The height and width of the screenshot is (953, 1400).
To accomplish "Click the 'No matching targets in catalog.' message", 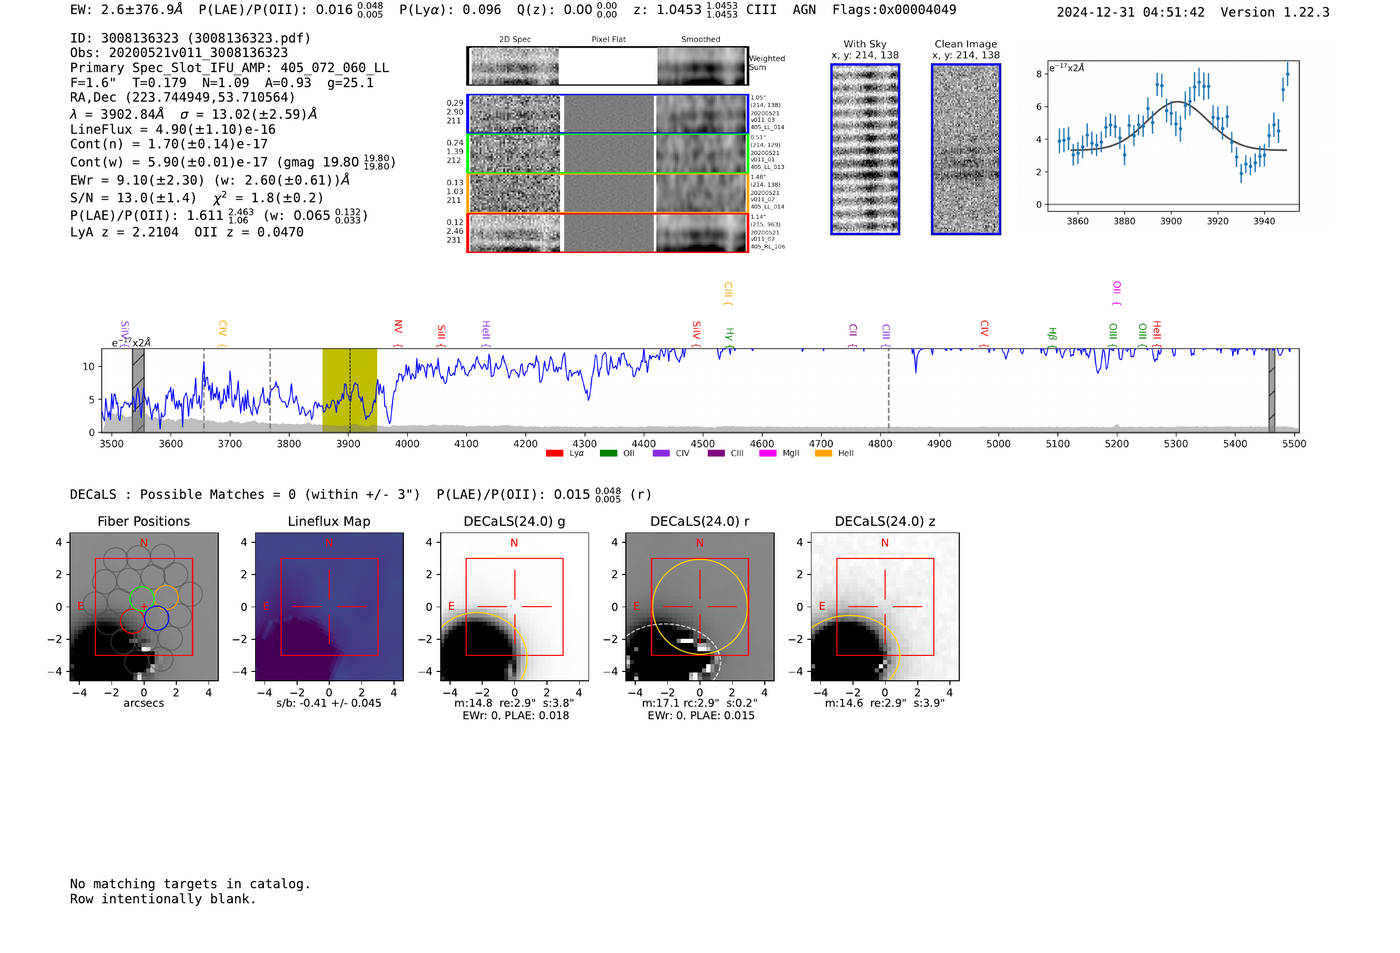I will click(x=190, y=884).
